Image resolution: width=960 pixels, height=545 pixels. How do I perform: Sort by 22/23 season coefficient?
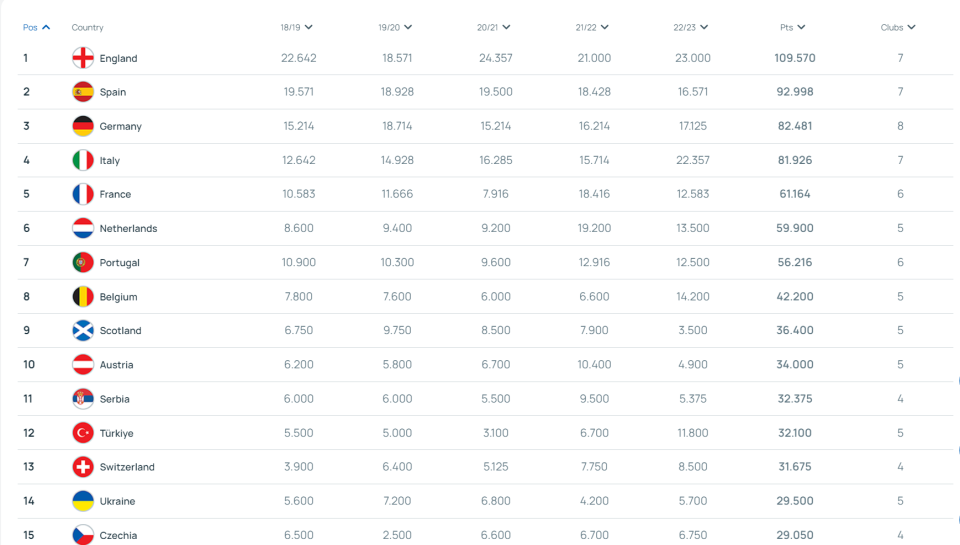tap(691, 27)
